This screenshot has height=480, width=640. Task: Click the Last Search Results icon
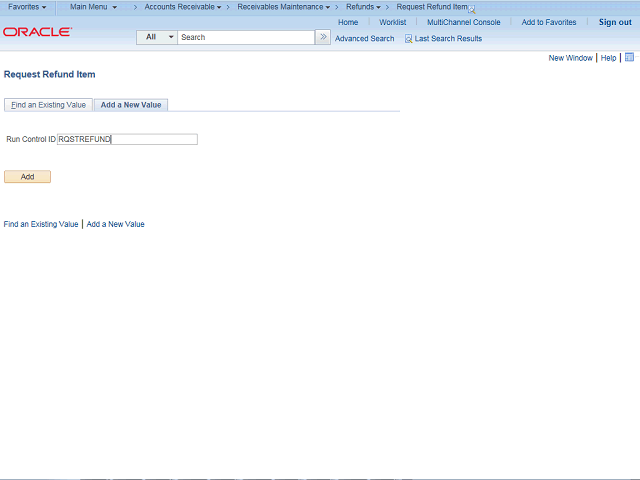point(408,39)
